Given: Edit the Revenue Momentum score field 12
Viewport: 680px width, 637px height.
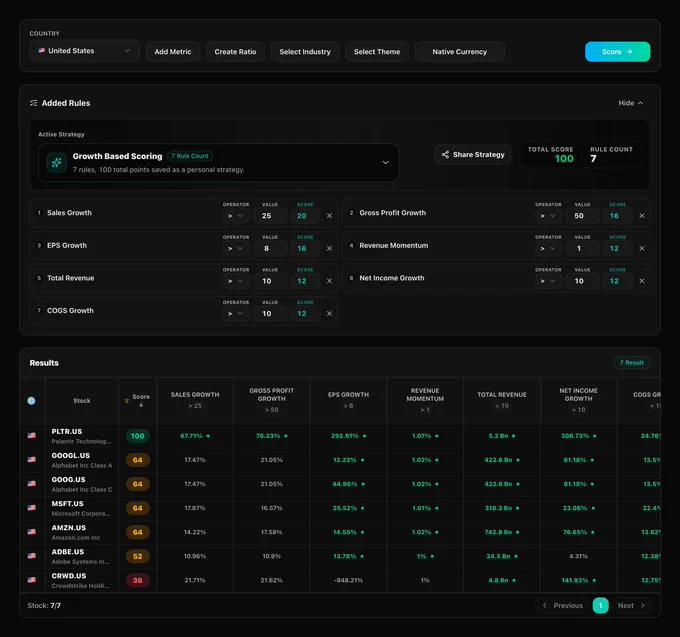Looking at the screenshot, I should coord(618,248).
